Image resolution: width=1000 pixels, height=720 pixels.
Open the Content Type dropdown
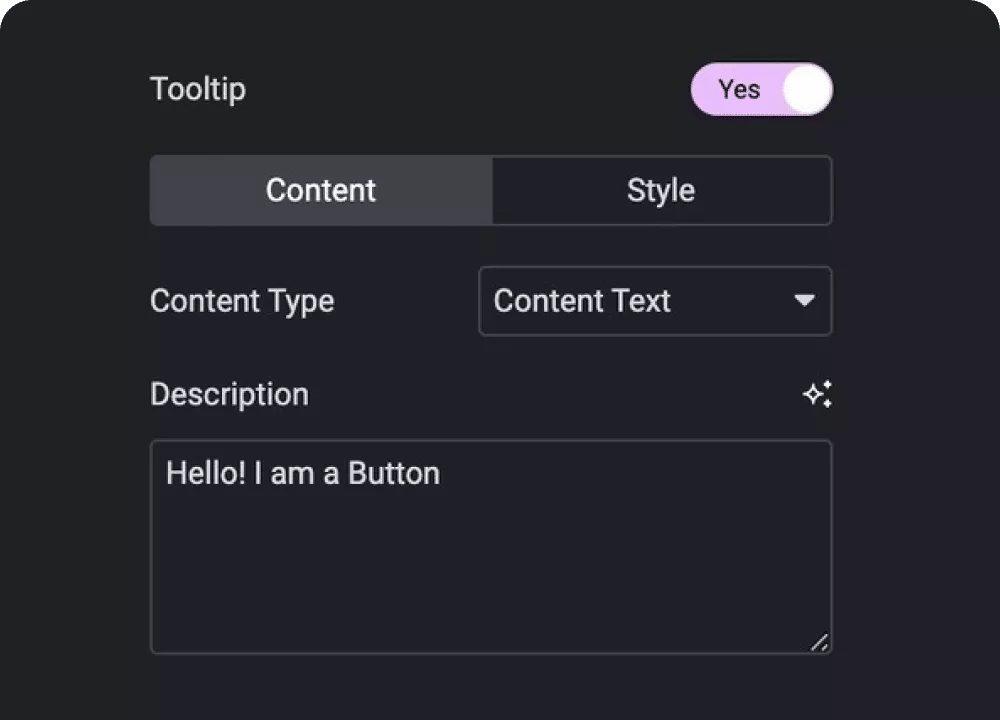[655, 301]
